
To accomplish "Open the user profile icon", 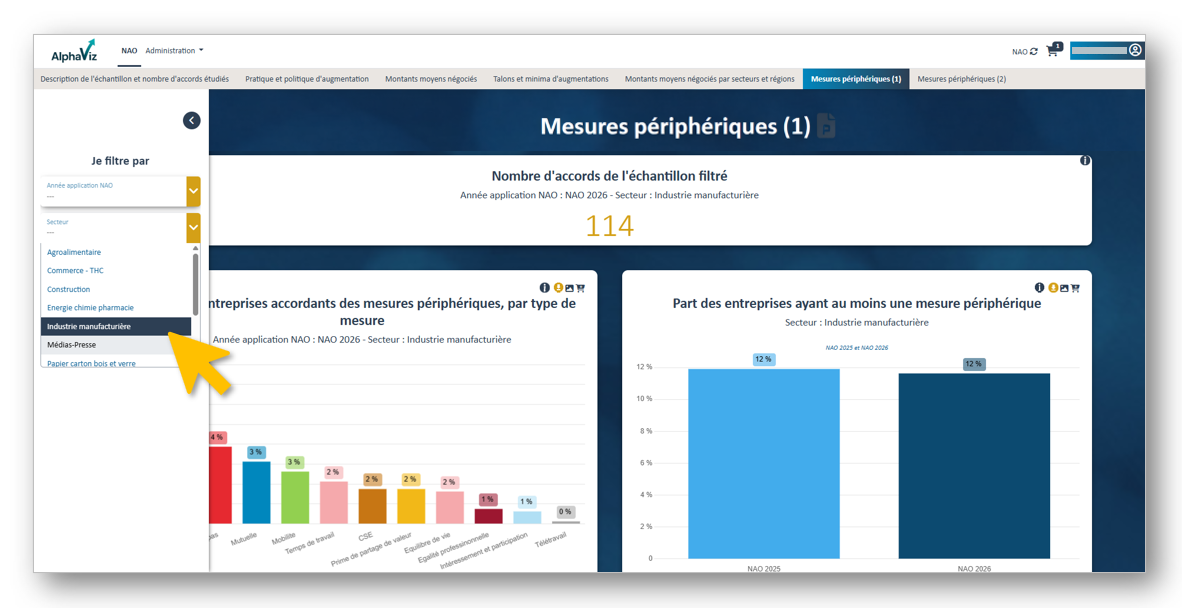I will point(1135,50).
